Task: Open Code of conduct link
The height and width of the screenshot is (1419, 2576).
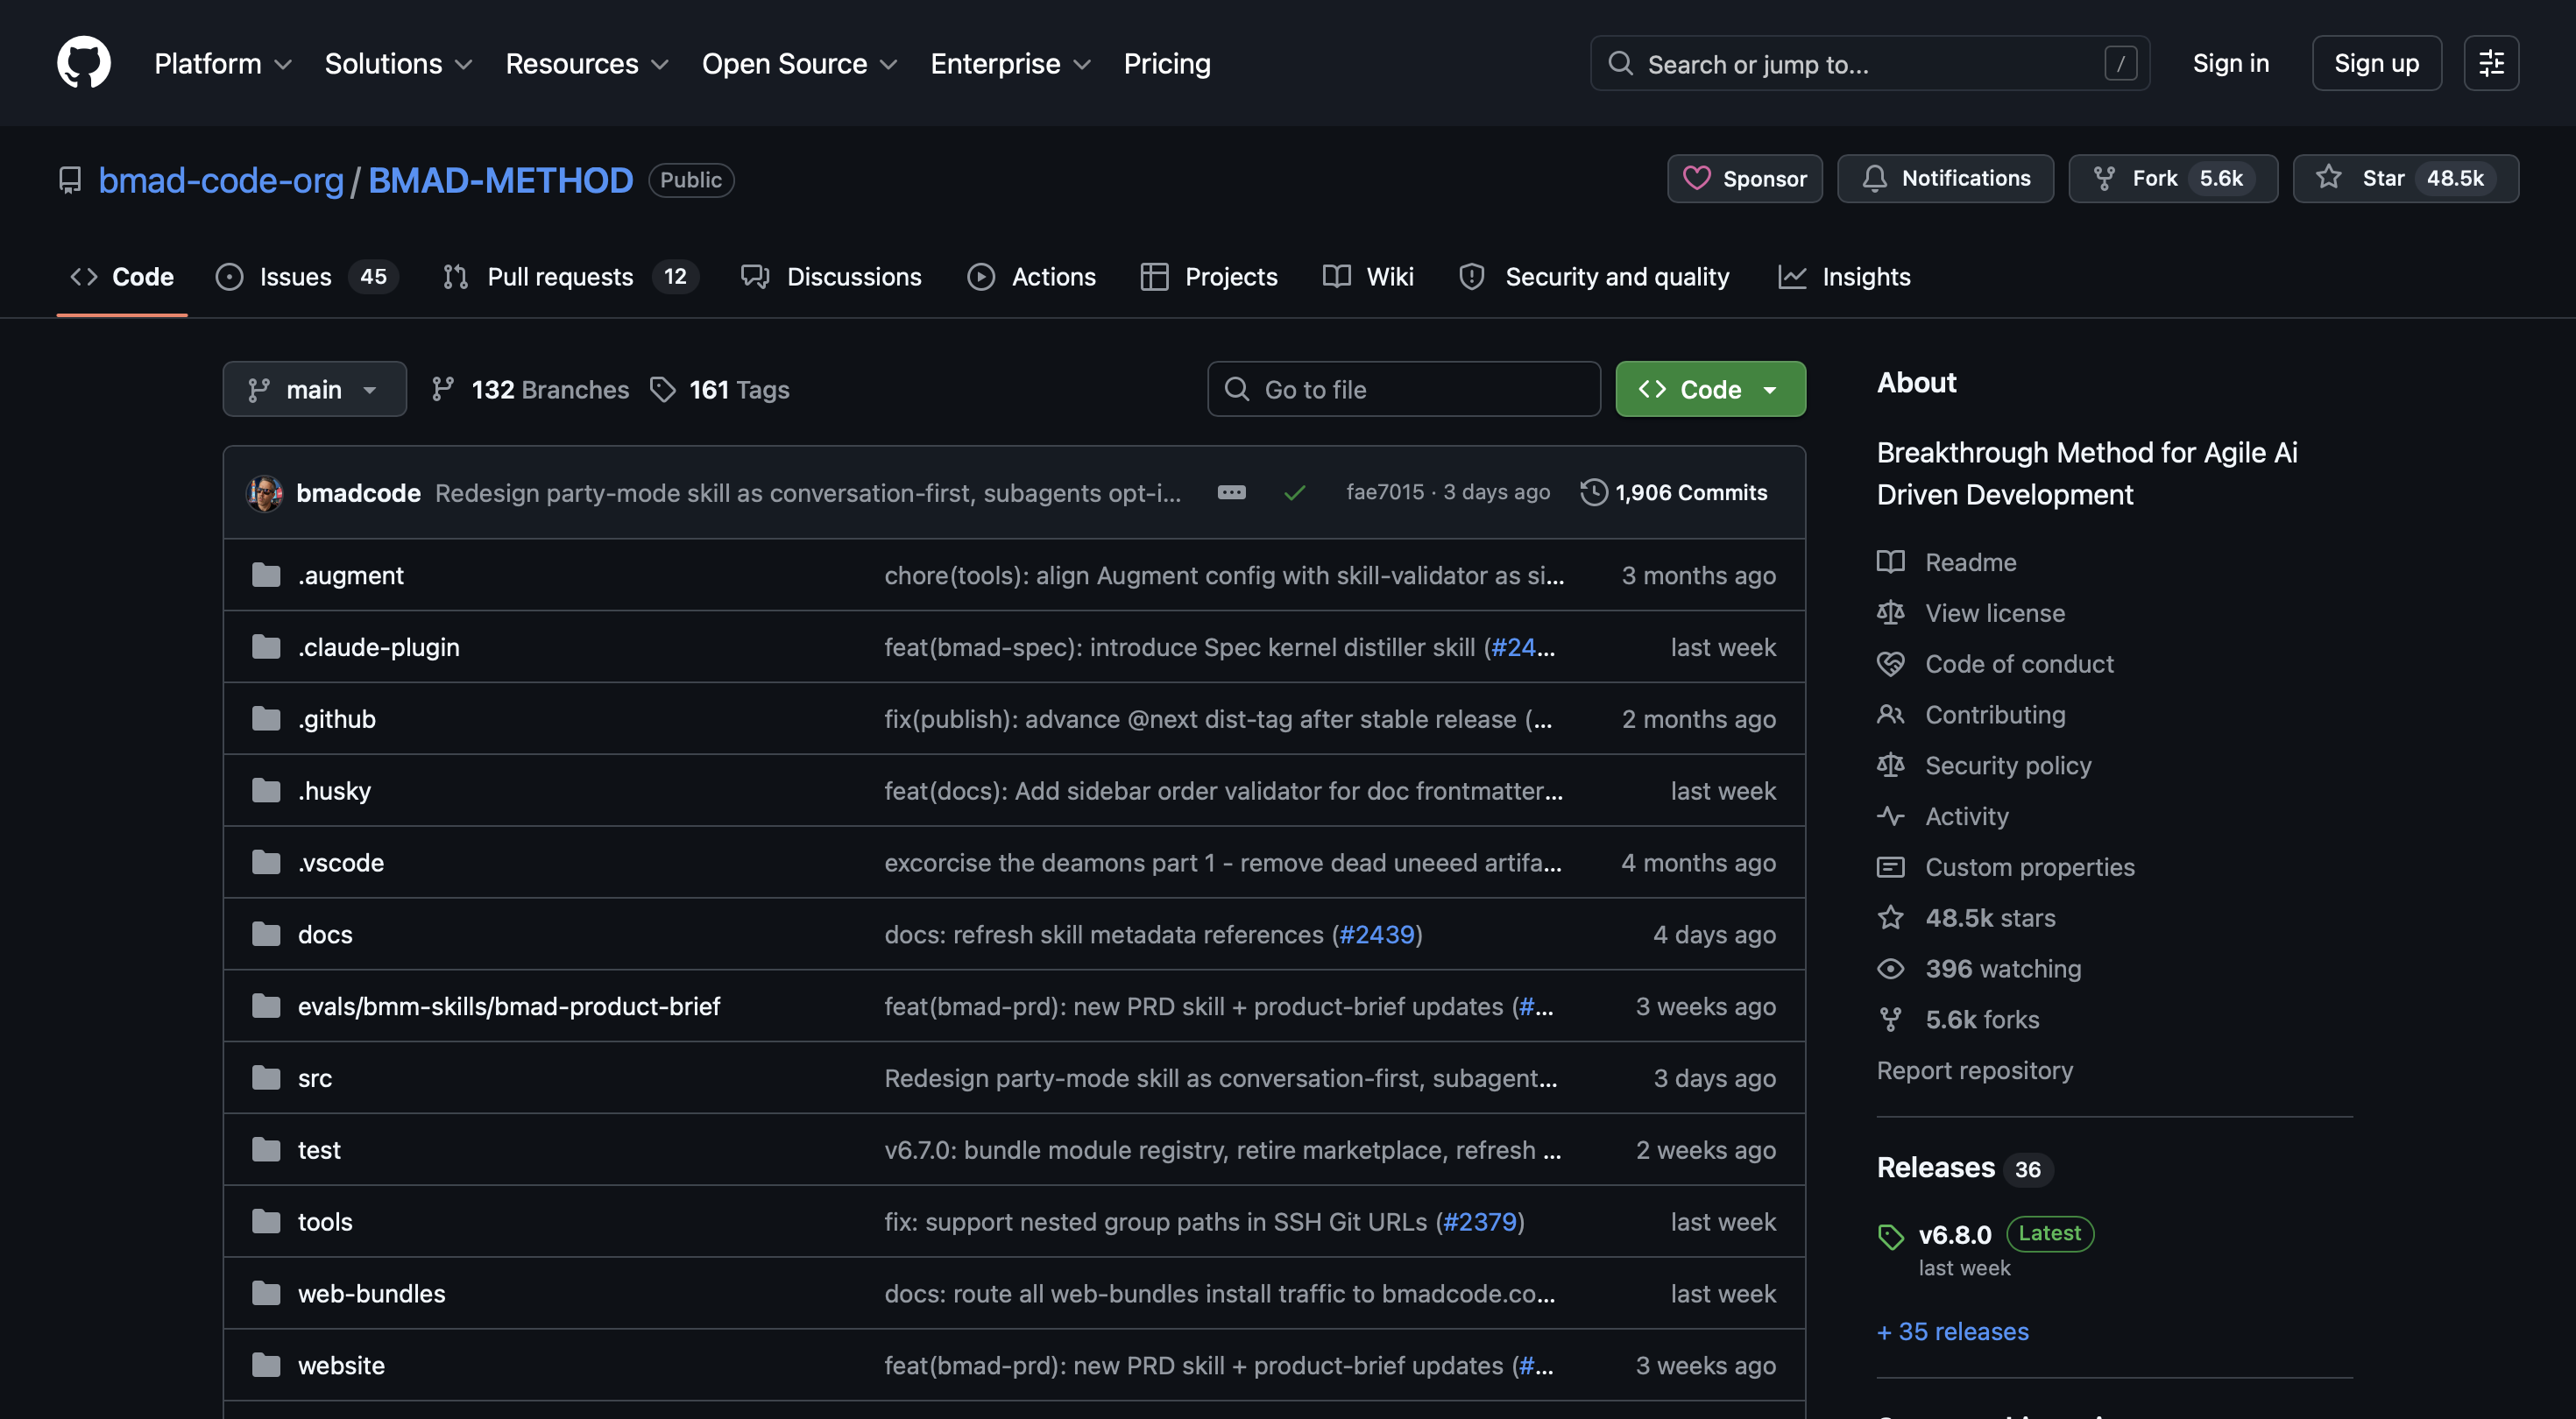Action: pos(1995,664)
